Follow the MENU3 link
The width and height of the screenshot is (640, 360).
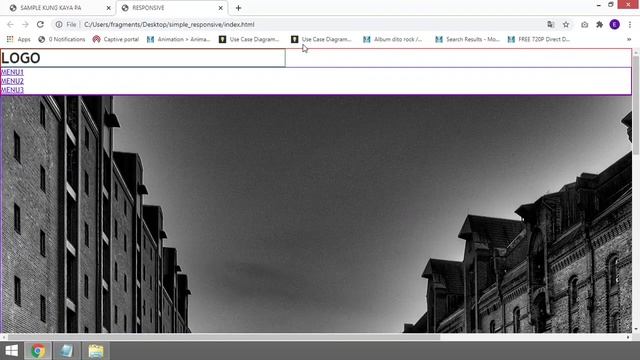12,89
